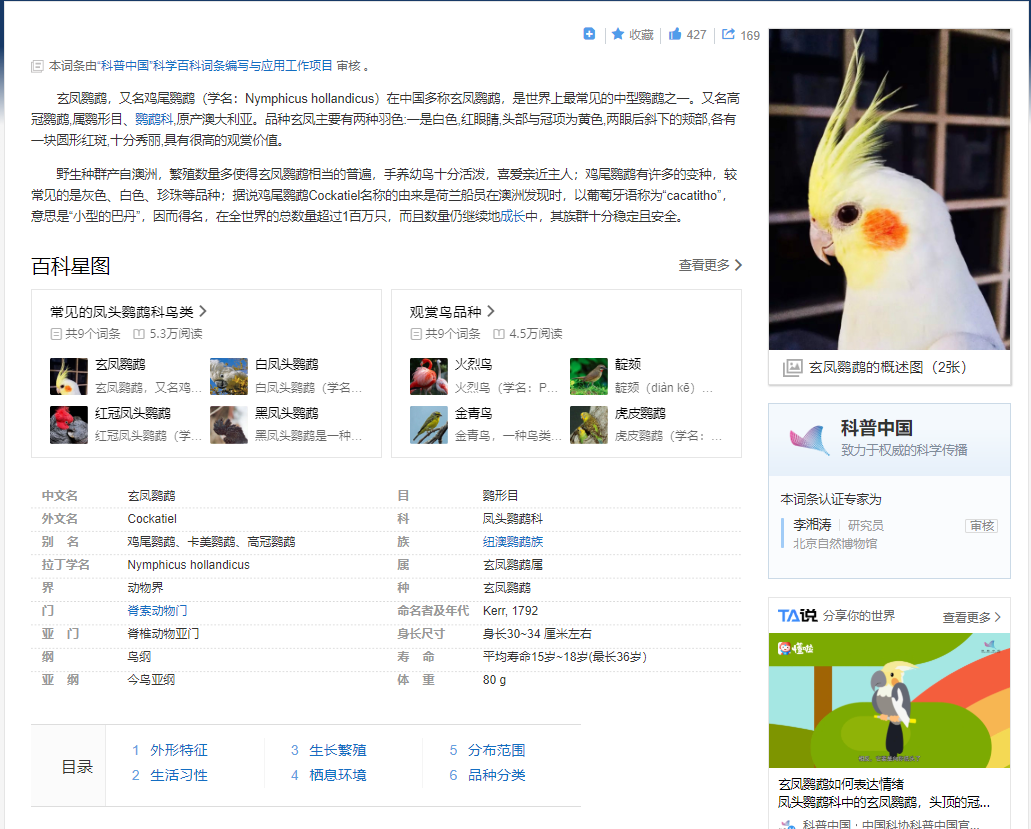Image resolution: width=1031 pixels, height=829 pixels.
Task: Open the 脊索动物门 link
Action: pyautogui.click(x=157, y=610)
